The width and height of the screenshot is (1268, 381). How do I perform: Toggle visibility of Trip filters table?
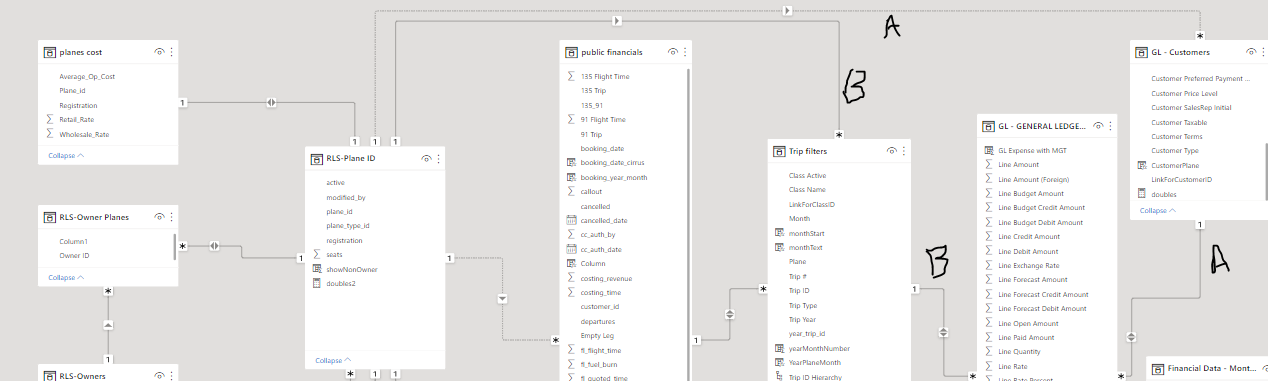coord(891,151)
